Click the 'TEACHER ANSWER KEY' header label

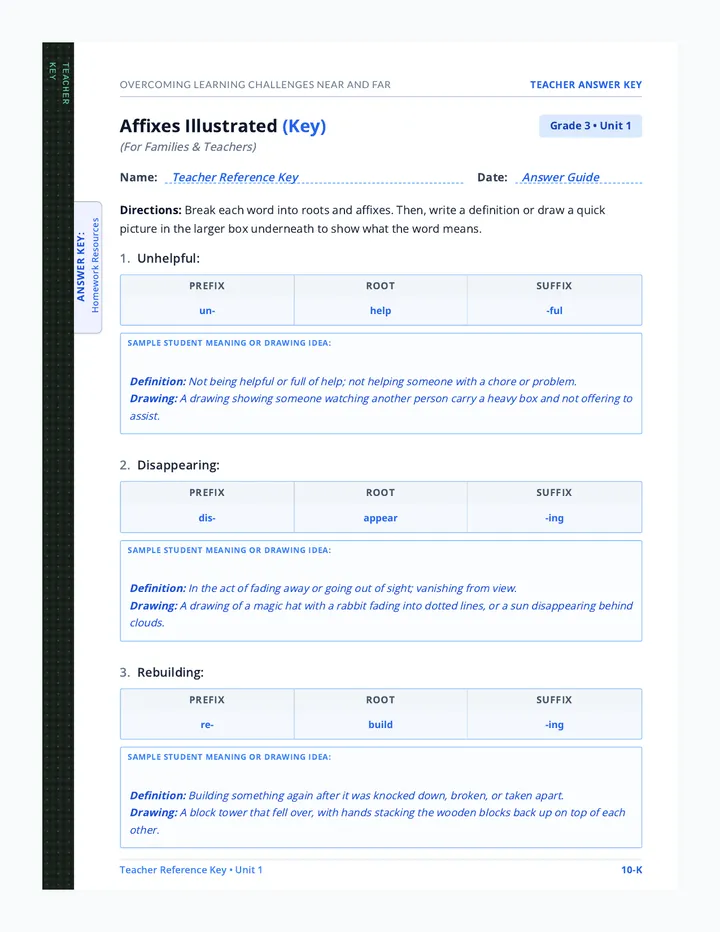click(586, 84)
